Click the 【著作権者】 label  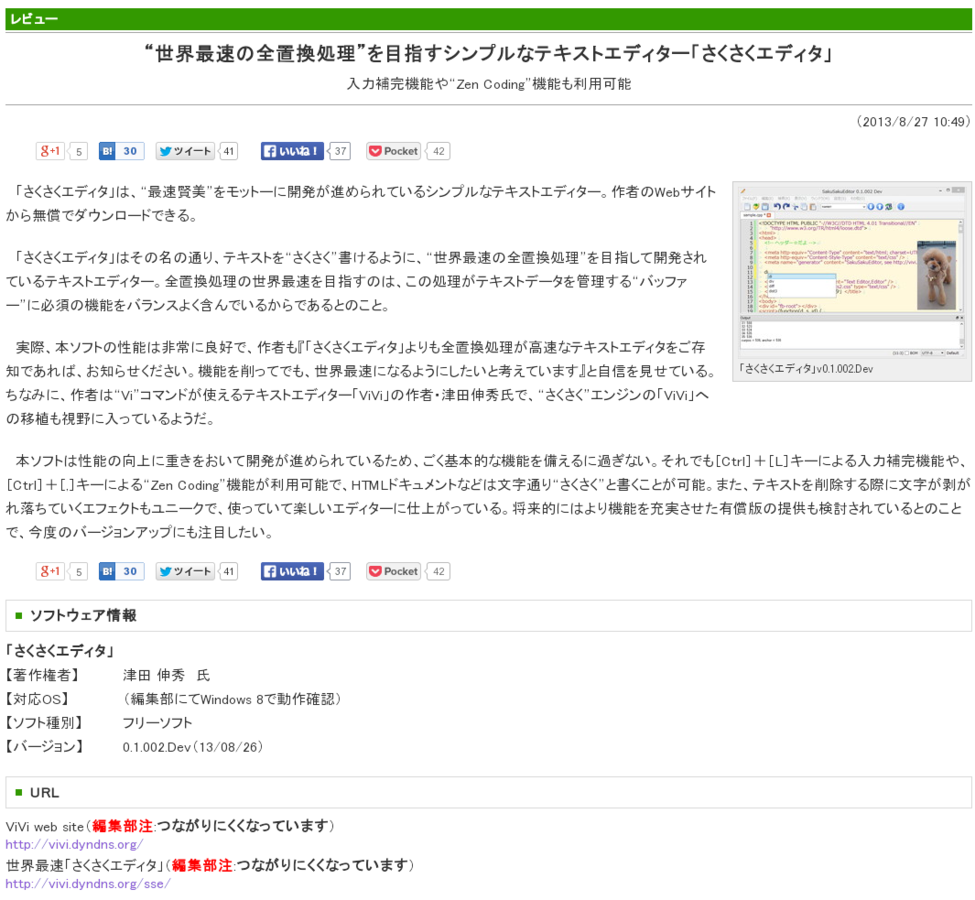point(43,675)
